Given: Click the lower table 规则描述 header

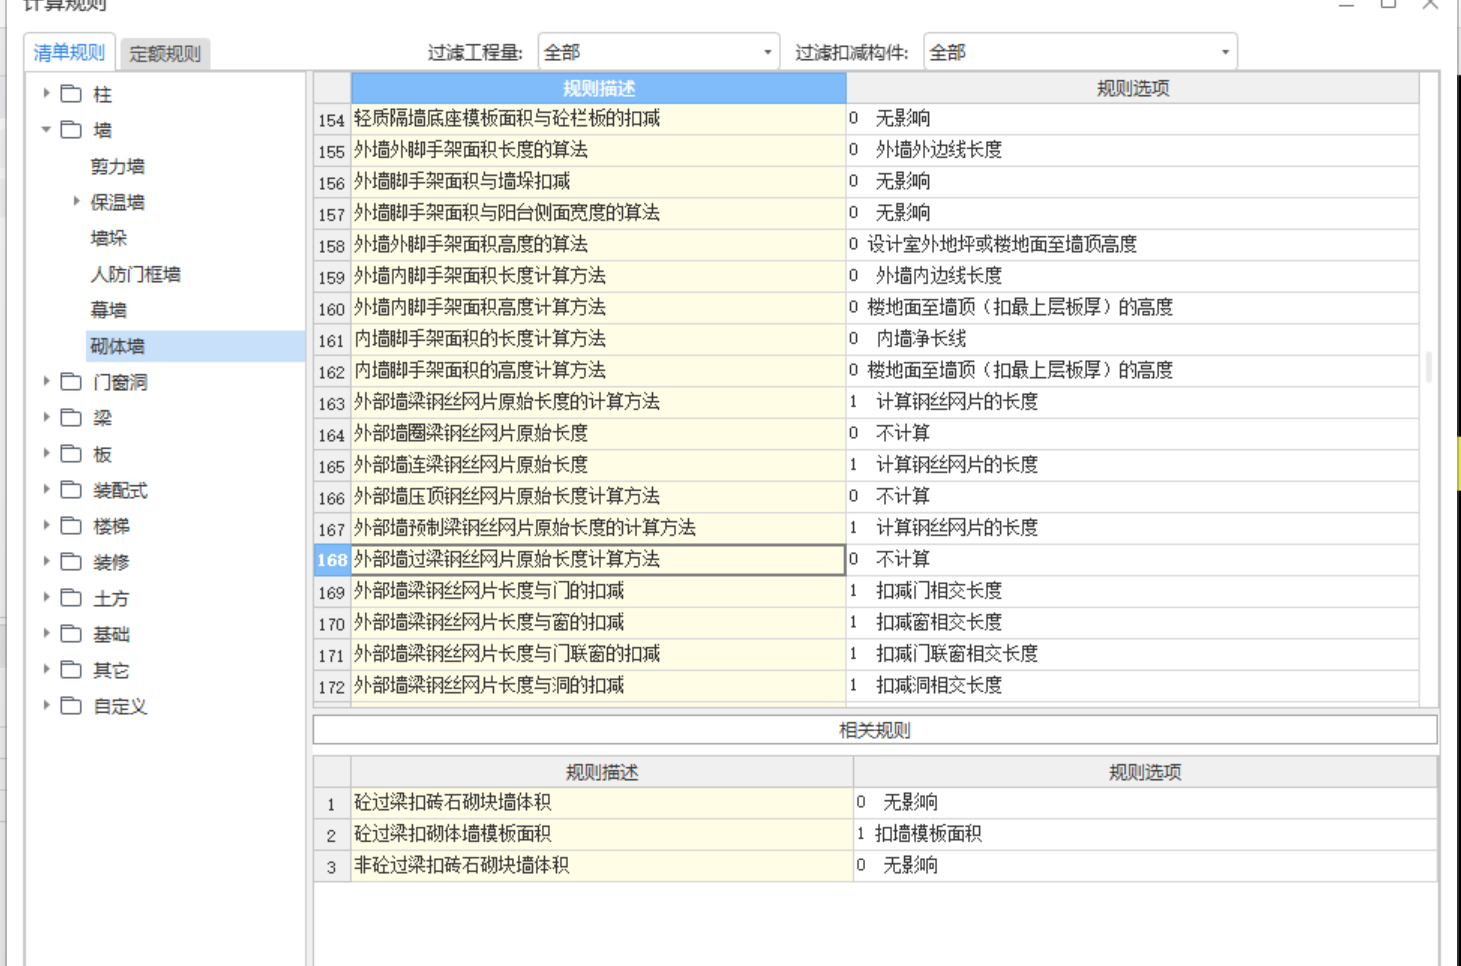Looking at the screenshot, I should (x=602, y=772).
